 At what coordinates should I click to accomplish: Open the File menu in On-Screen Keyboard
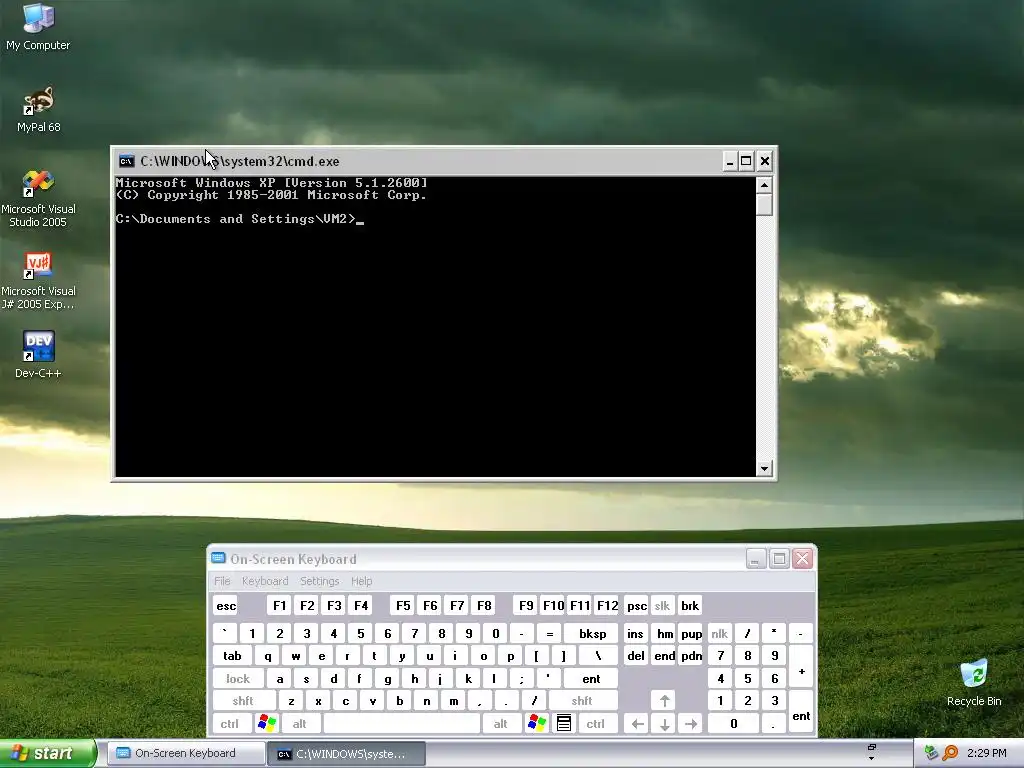(x=222, y=581)
